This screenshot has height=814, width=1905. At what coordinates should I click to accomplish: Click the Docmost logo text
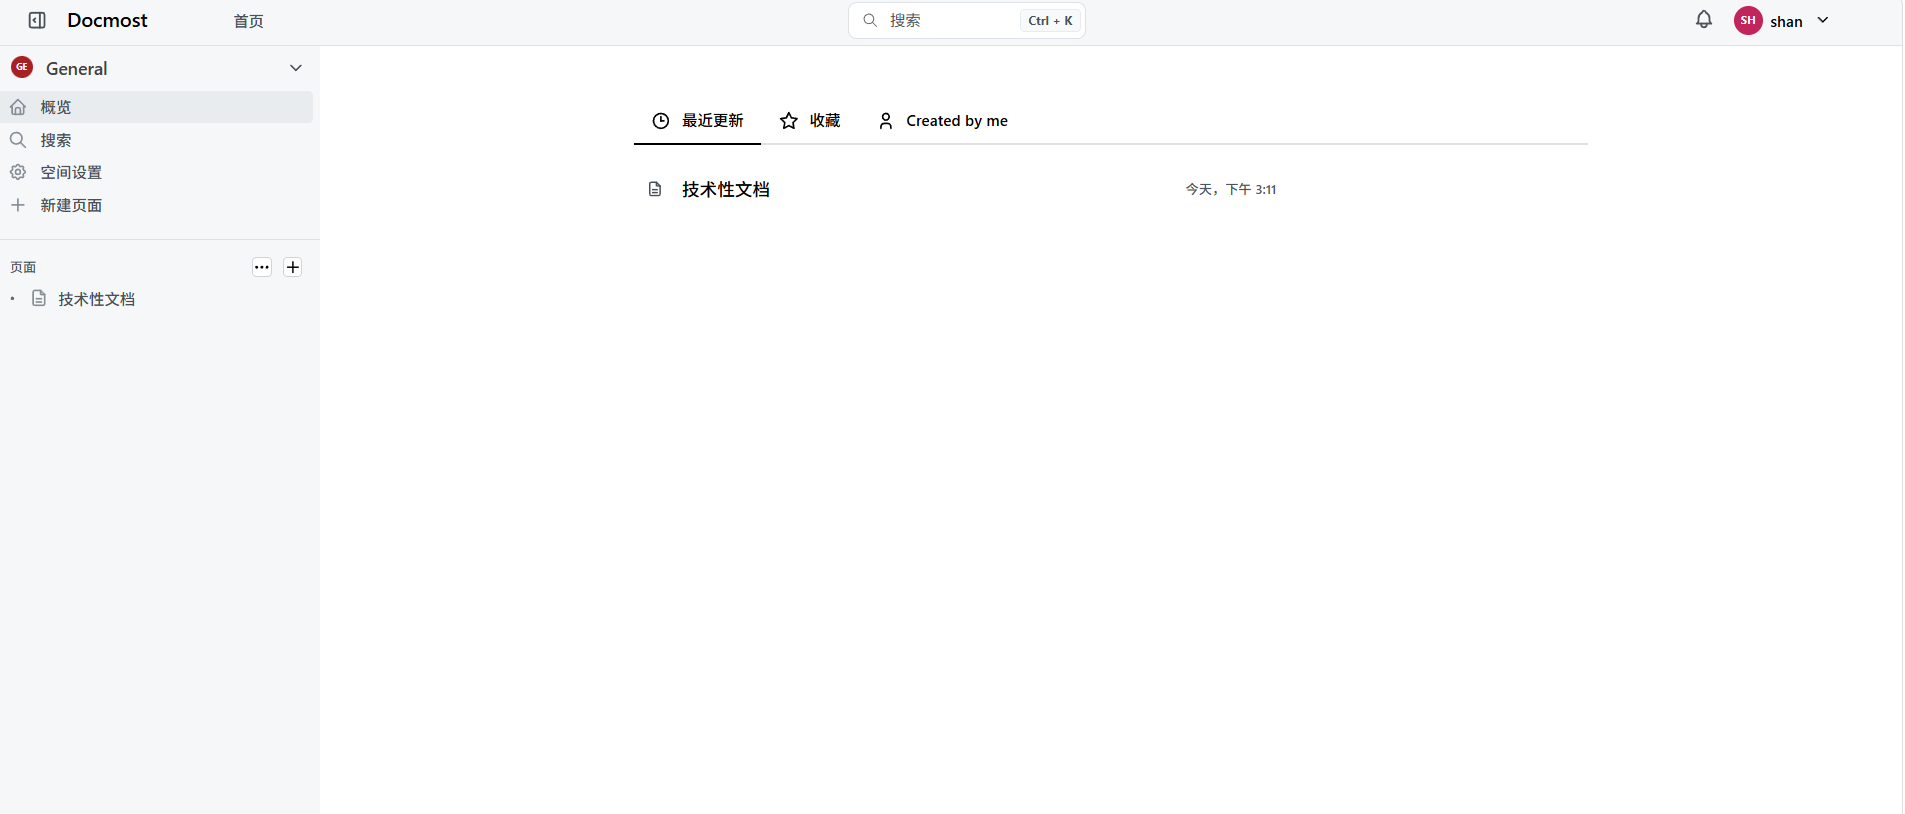click(x=107, y=20)
